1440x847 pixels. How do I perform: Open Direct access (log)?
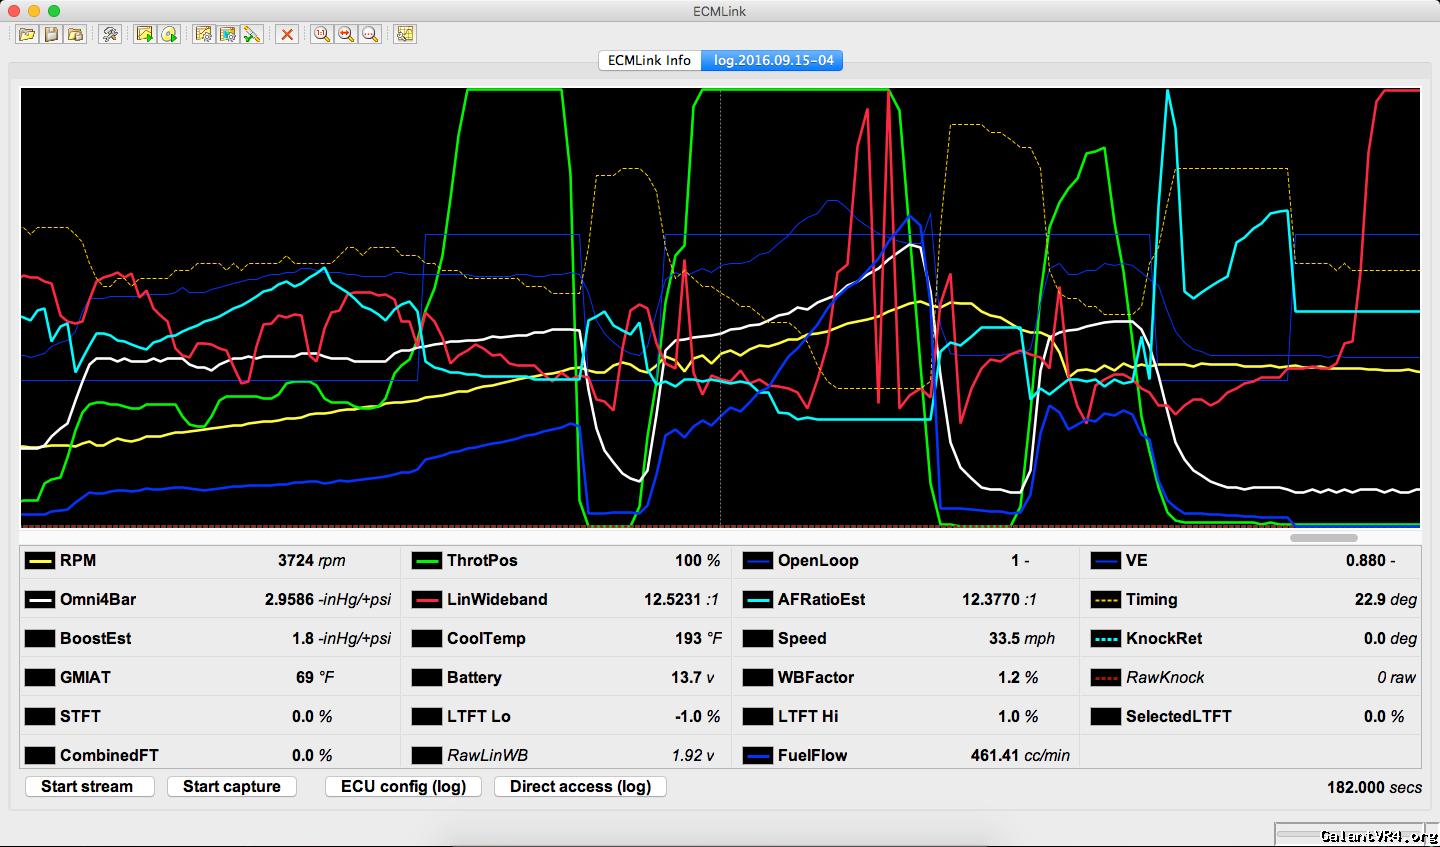(x=581, y=786)
